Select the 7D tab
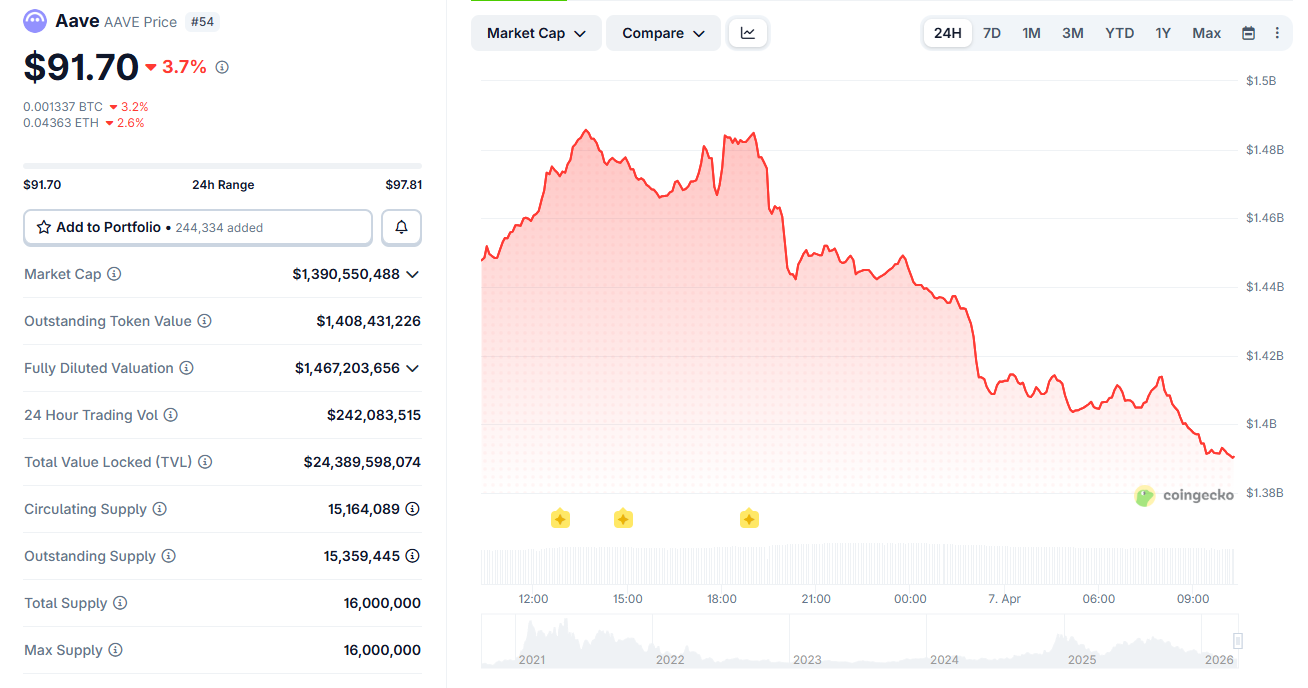1308x688 pixels. click(x=991, y=32)
